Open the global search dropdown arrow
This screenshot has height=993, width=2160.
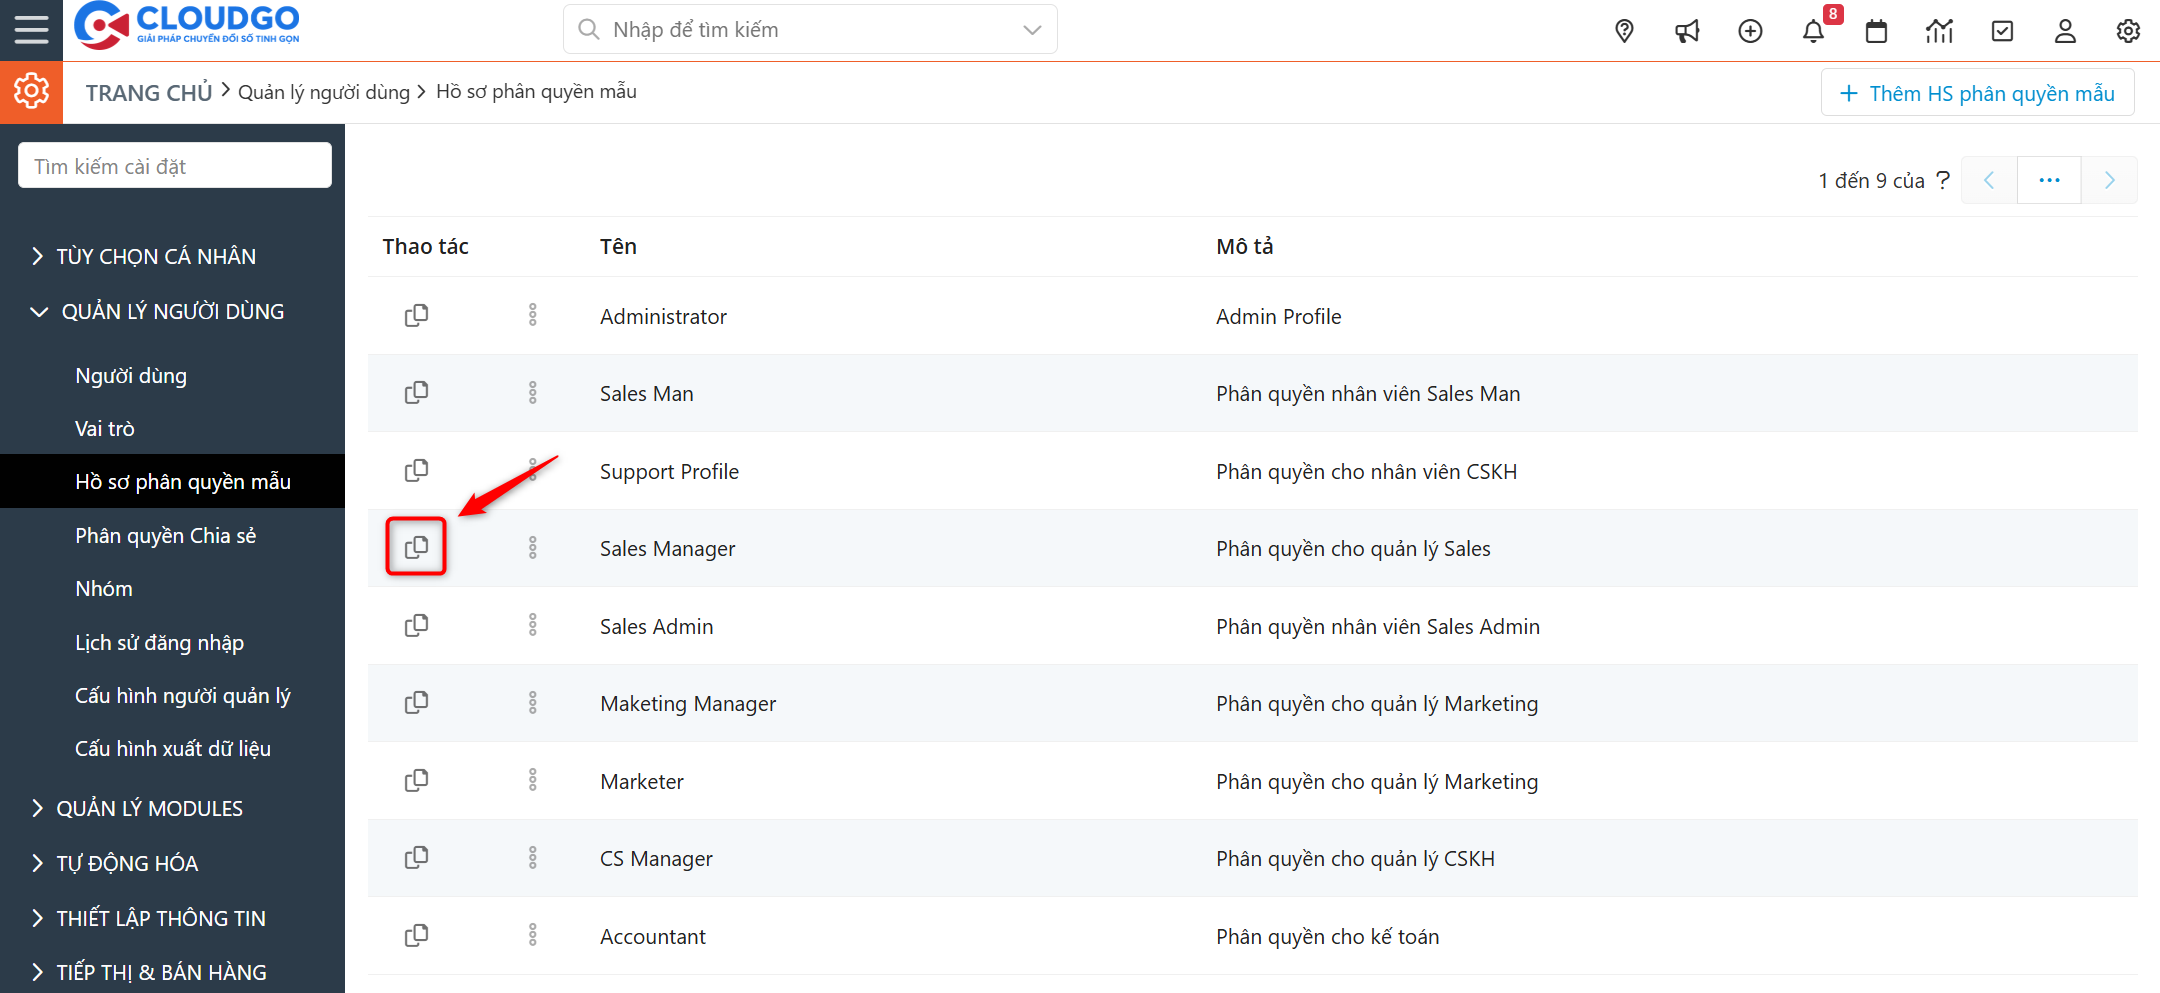point(1032,30)
